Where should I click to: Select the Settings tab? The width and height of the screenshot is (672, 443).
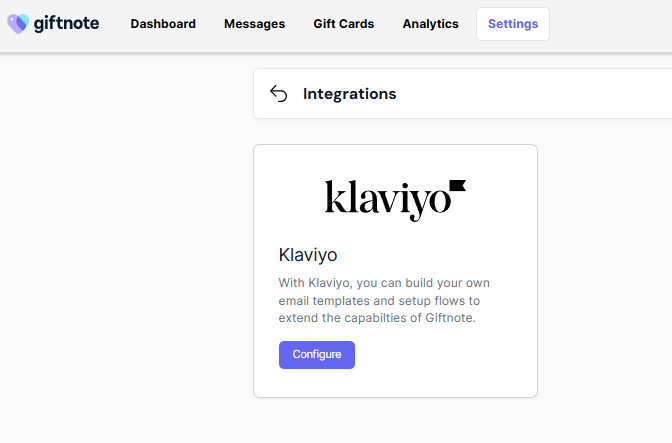(x=513, y=24)
